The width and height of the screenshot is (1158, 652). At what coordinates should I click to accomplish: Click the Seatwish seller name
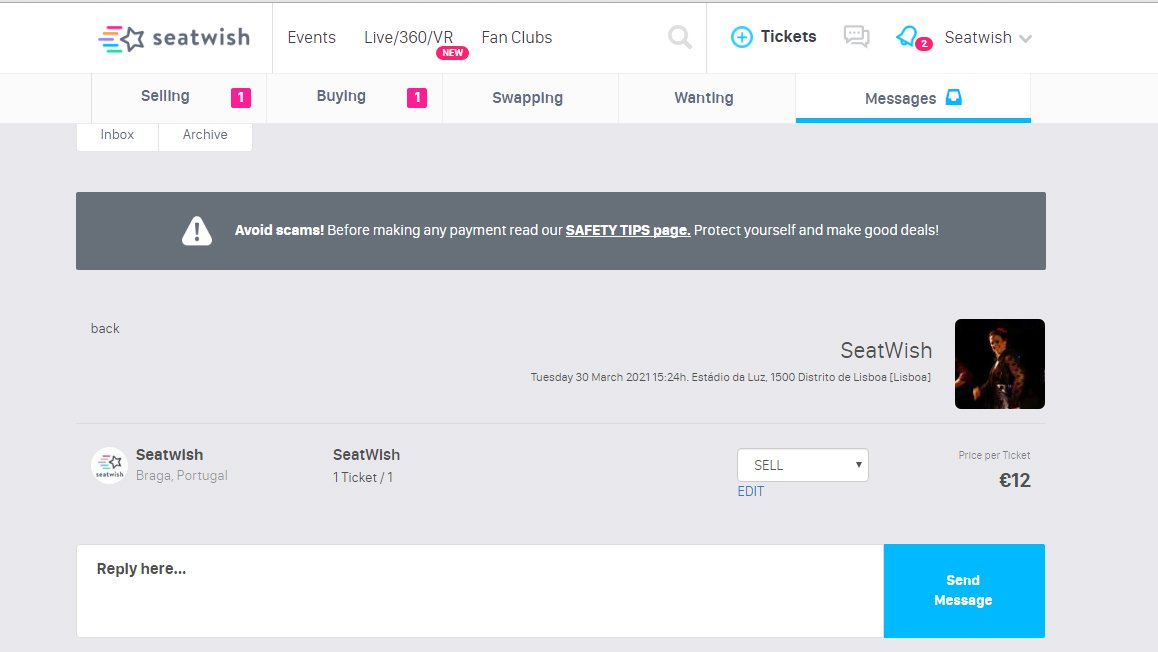tap(169, 455)
